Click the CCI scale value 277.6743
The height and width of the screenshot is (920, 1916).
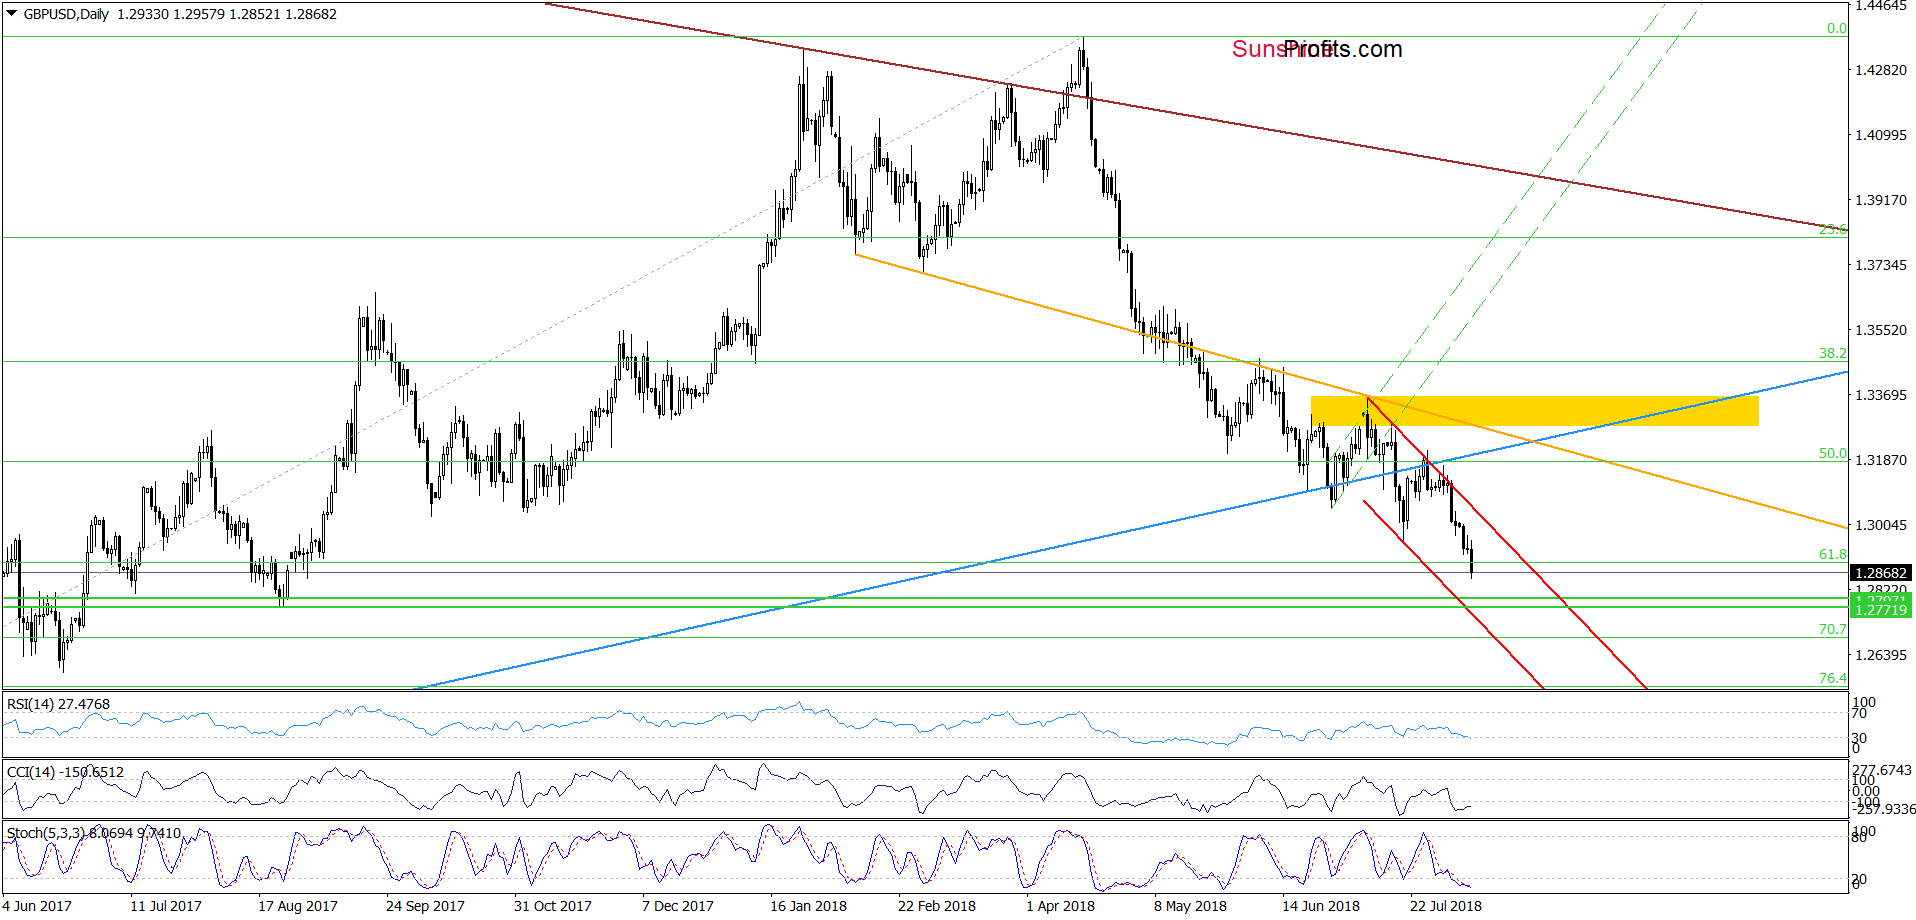coord(1882,770)
